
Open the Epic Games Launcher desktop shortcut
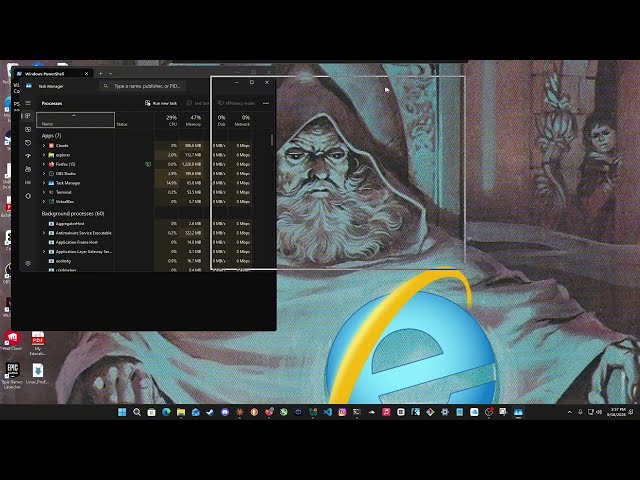(x=12, y=376)
